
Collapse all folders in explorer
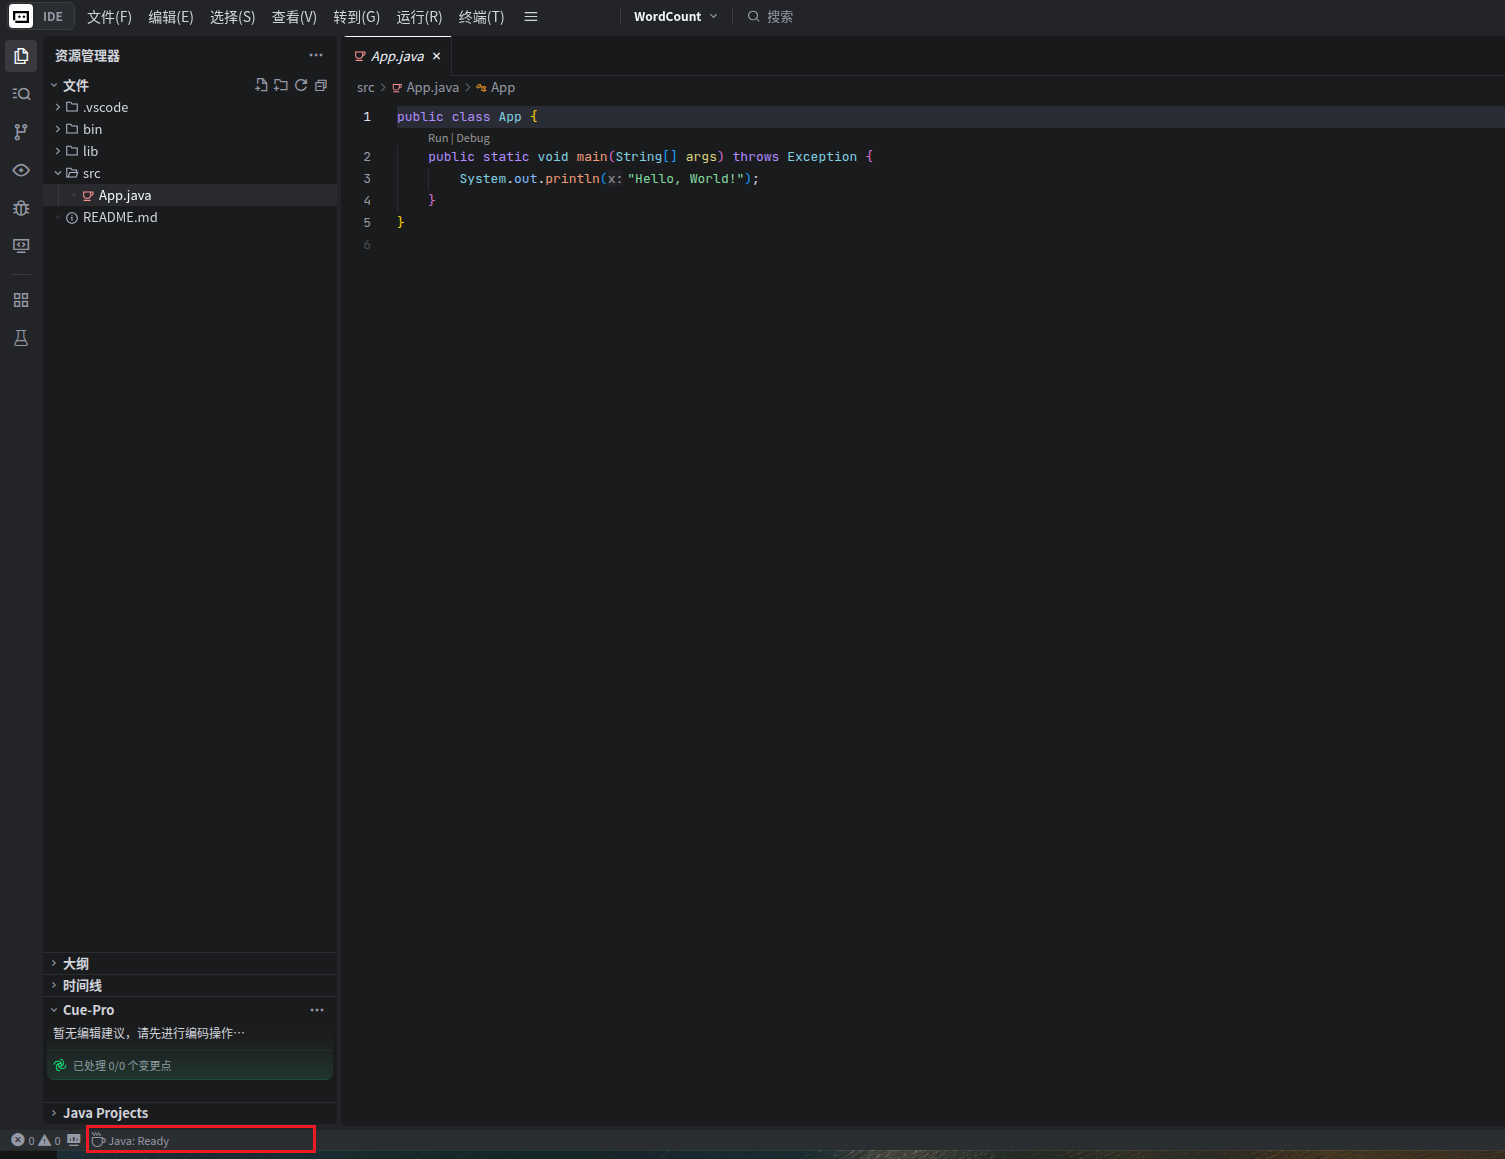point(321,85)
